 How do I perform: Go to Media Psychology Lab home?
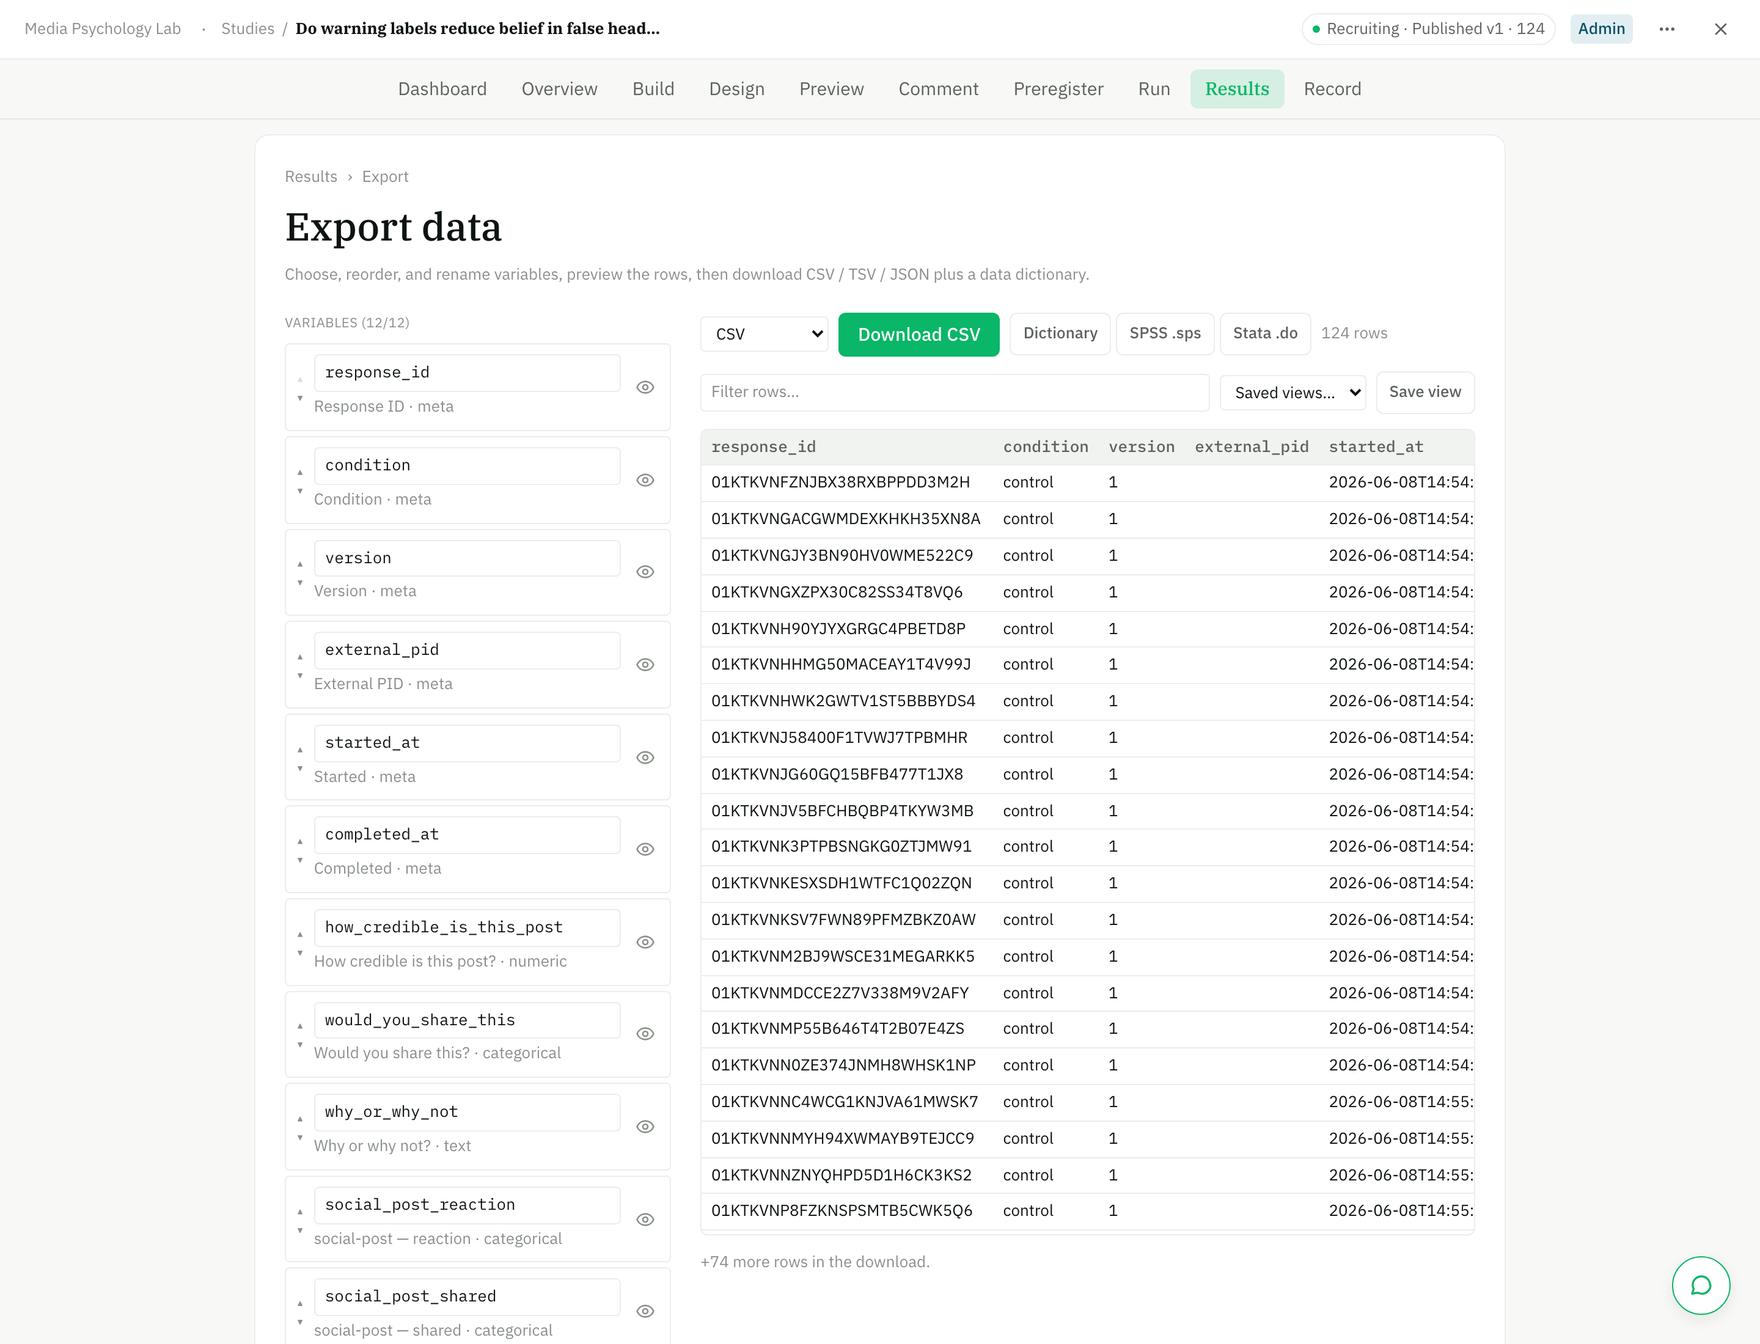(103, 29)
